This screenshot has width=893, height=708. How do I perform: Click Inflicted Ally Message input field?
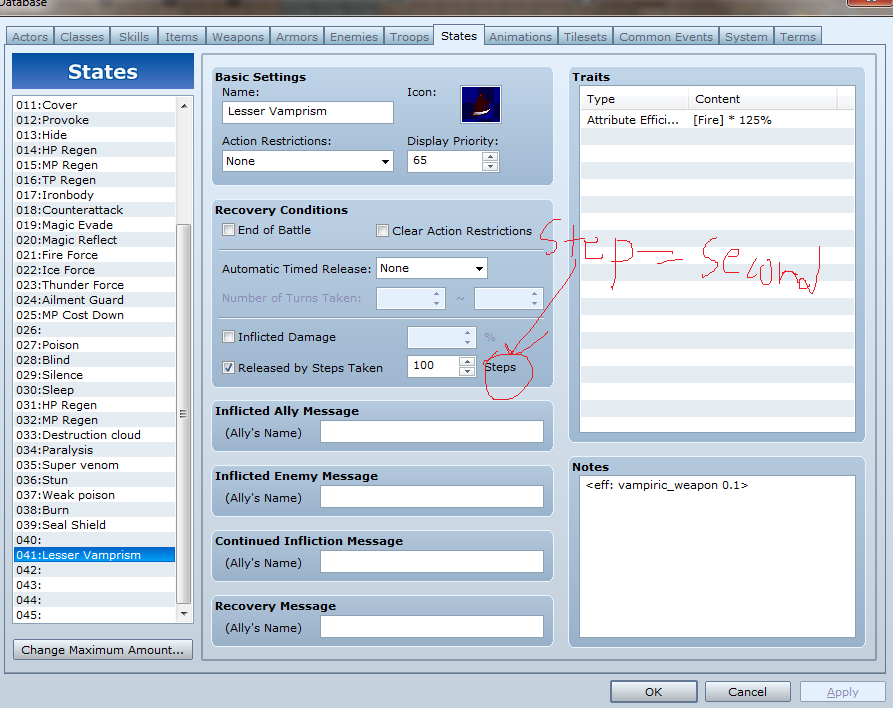click(432, 432)
